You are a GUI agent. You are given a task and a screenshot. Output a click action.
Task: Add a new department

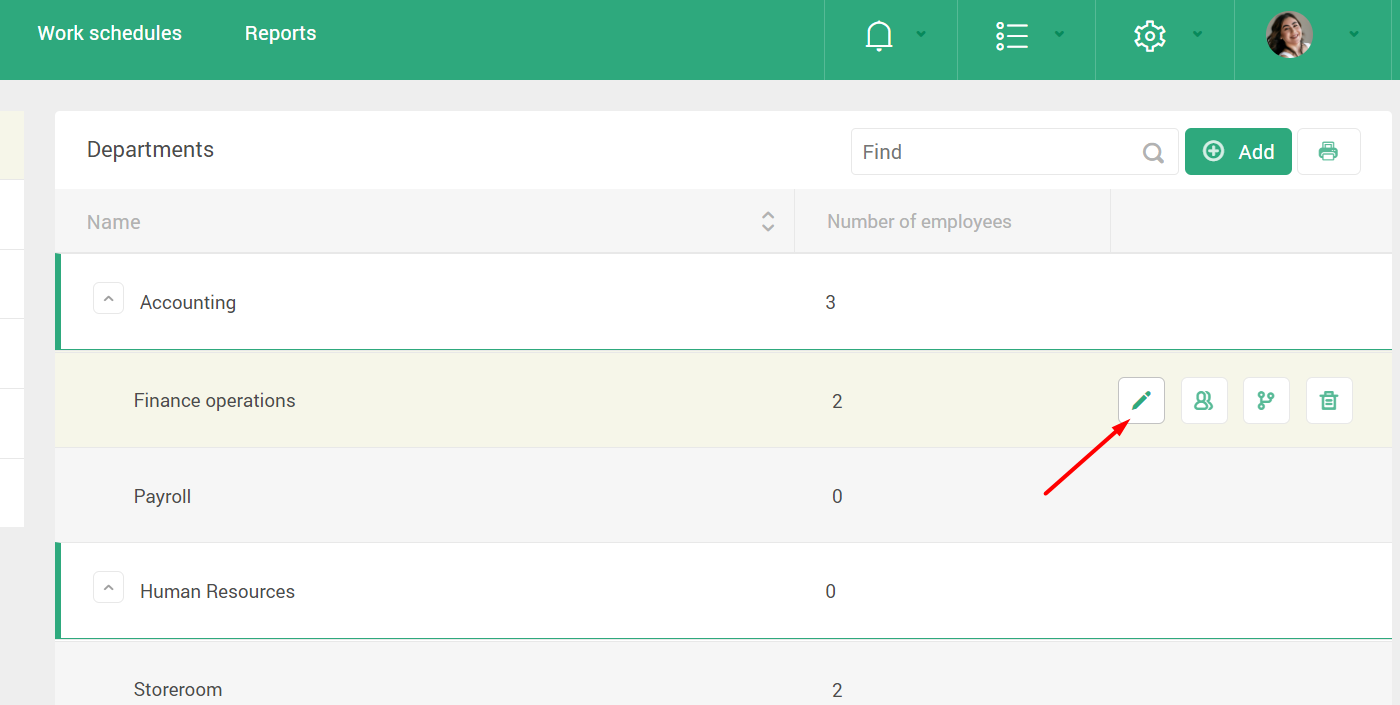coord(1238,152)
